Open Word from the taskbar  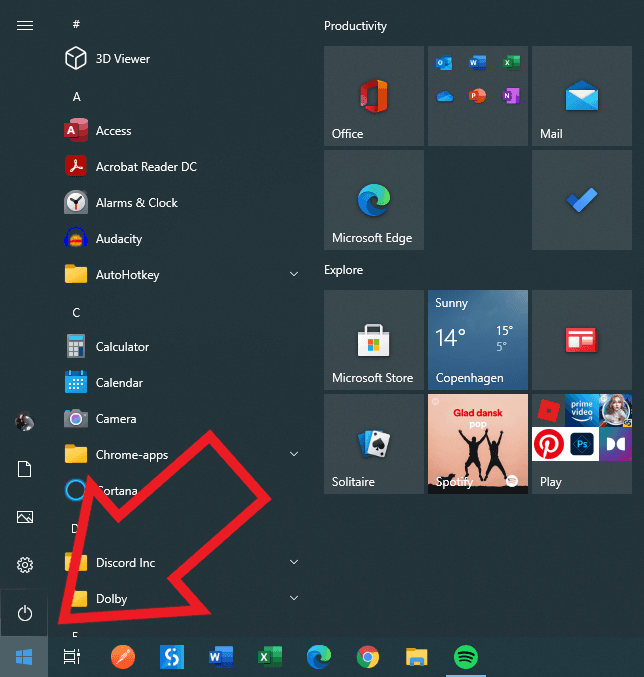221,657
